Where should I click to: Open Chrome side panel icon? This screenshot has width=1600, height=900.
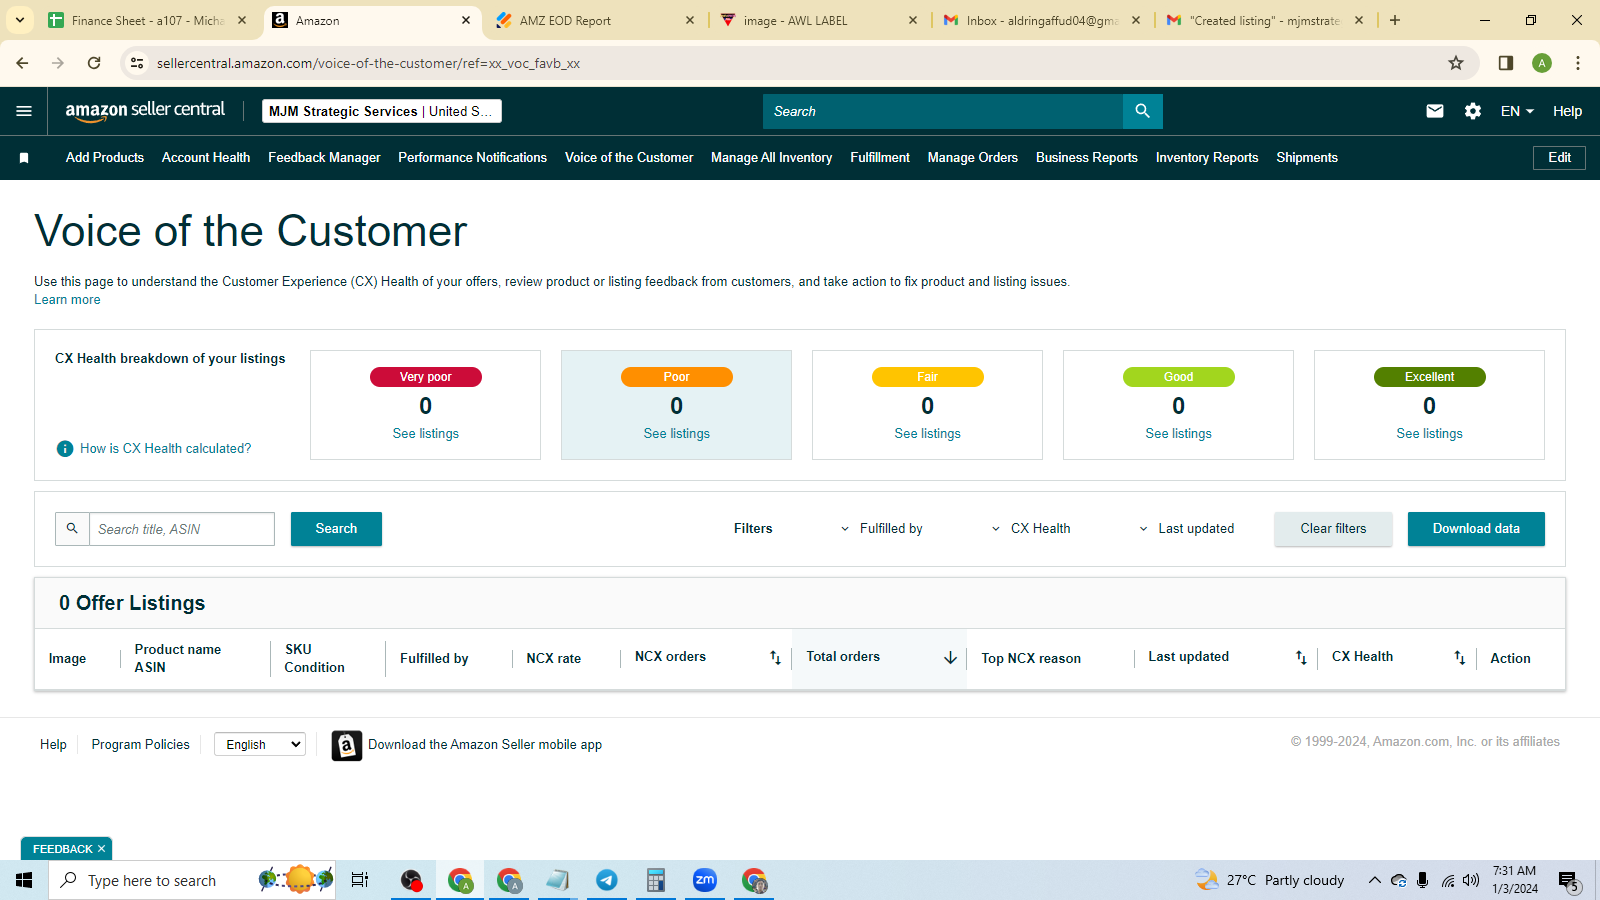point(1506,63)
